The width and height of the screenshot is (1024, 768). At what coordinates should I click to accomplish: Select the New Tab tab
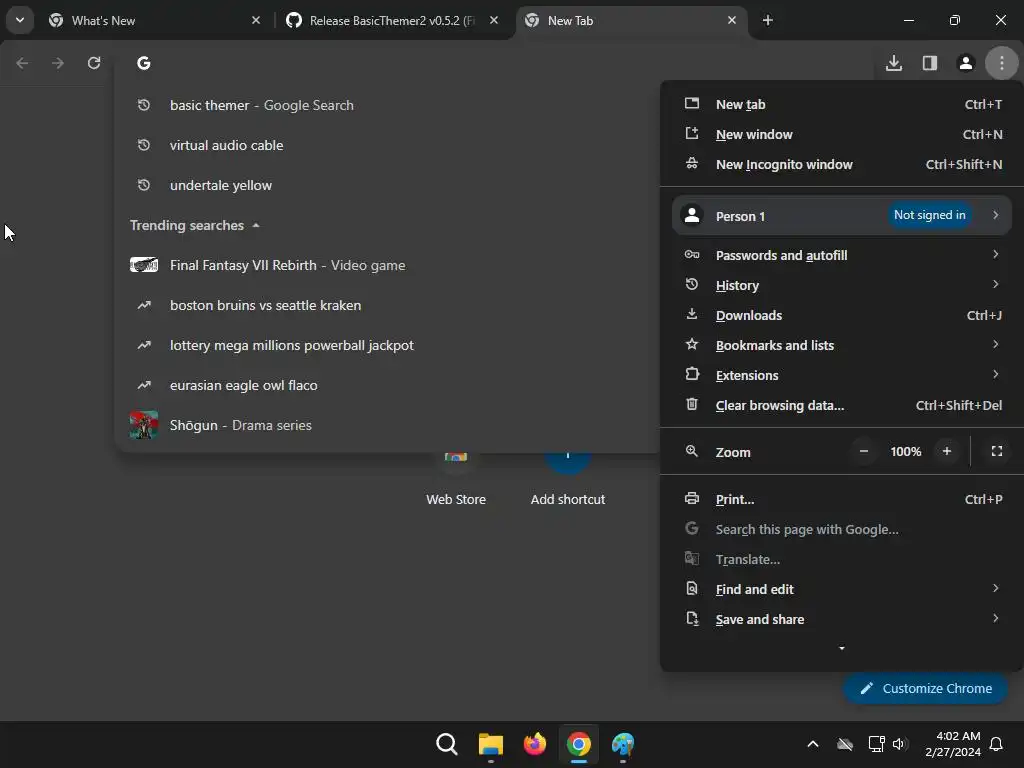(x=632, y=20)
